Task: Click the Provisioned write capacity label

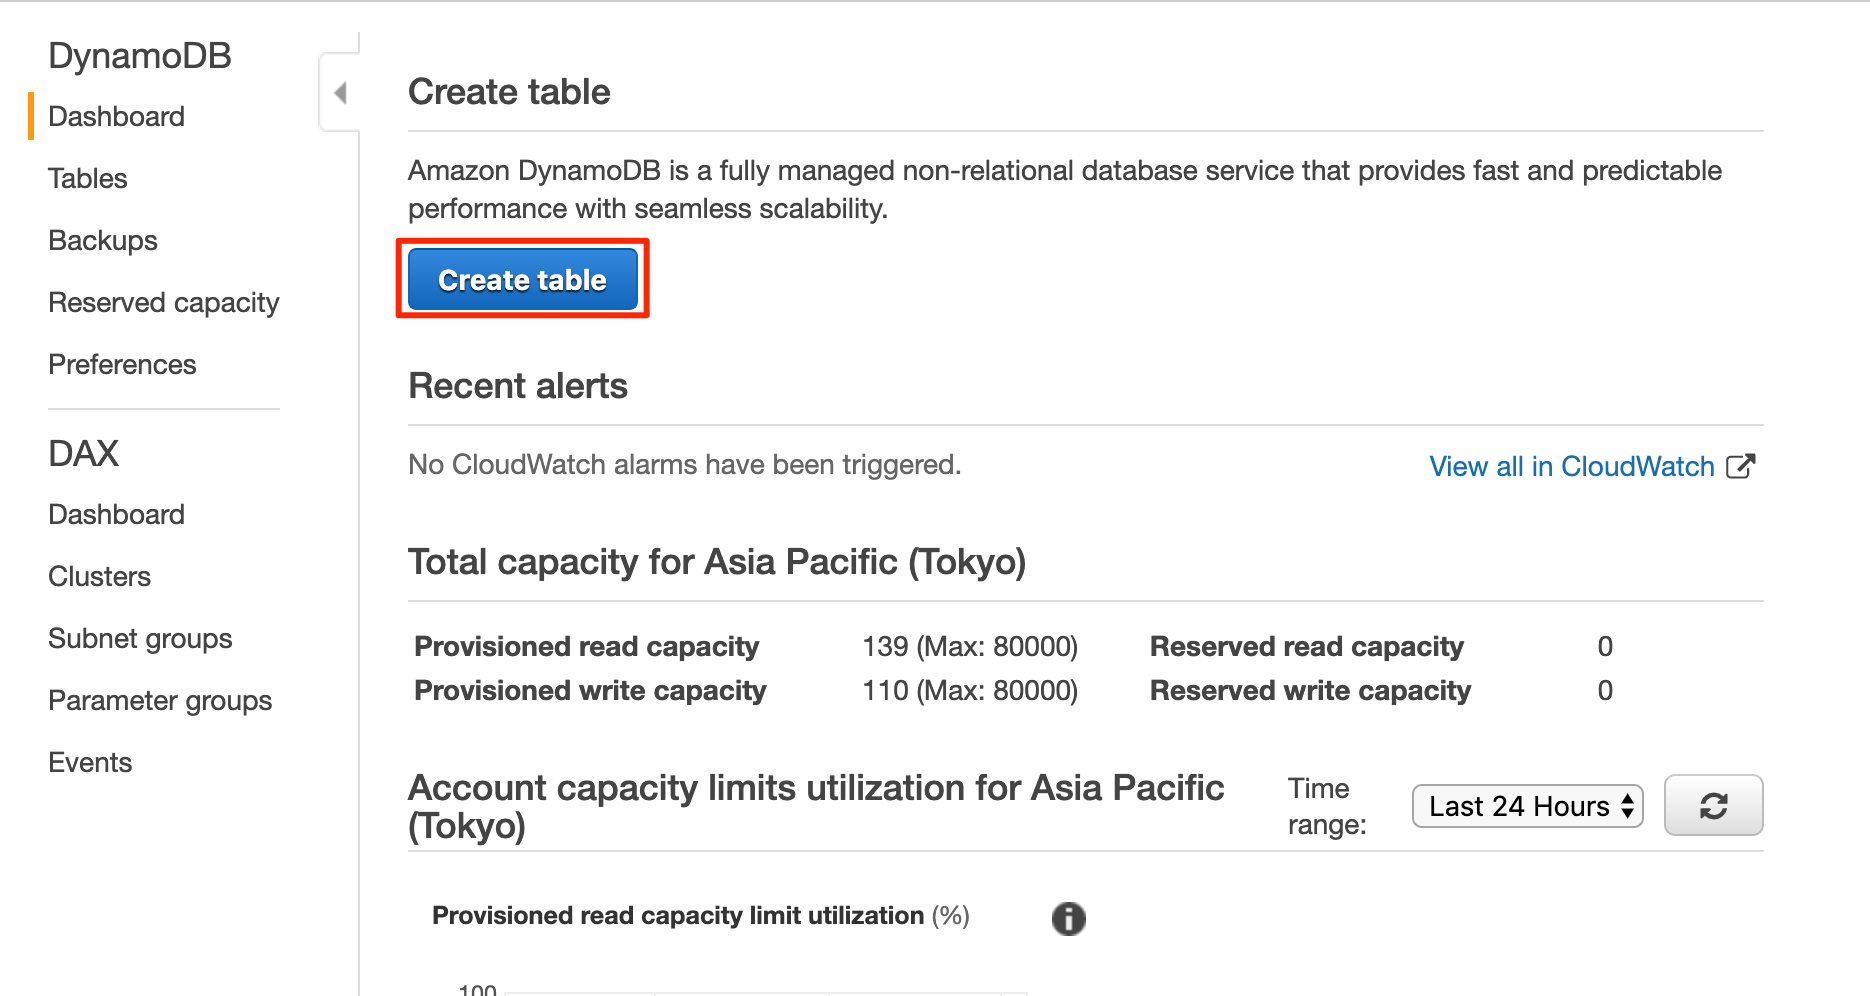Action: pos(590,690)
